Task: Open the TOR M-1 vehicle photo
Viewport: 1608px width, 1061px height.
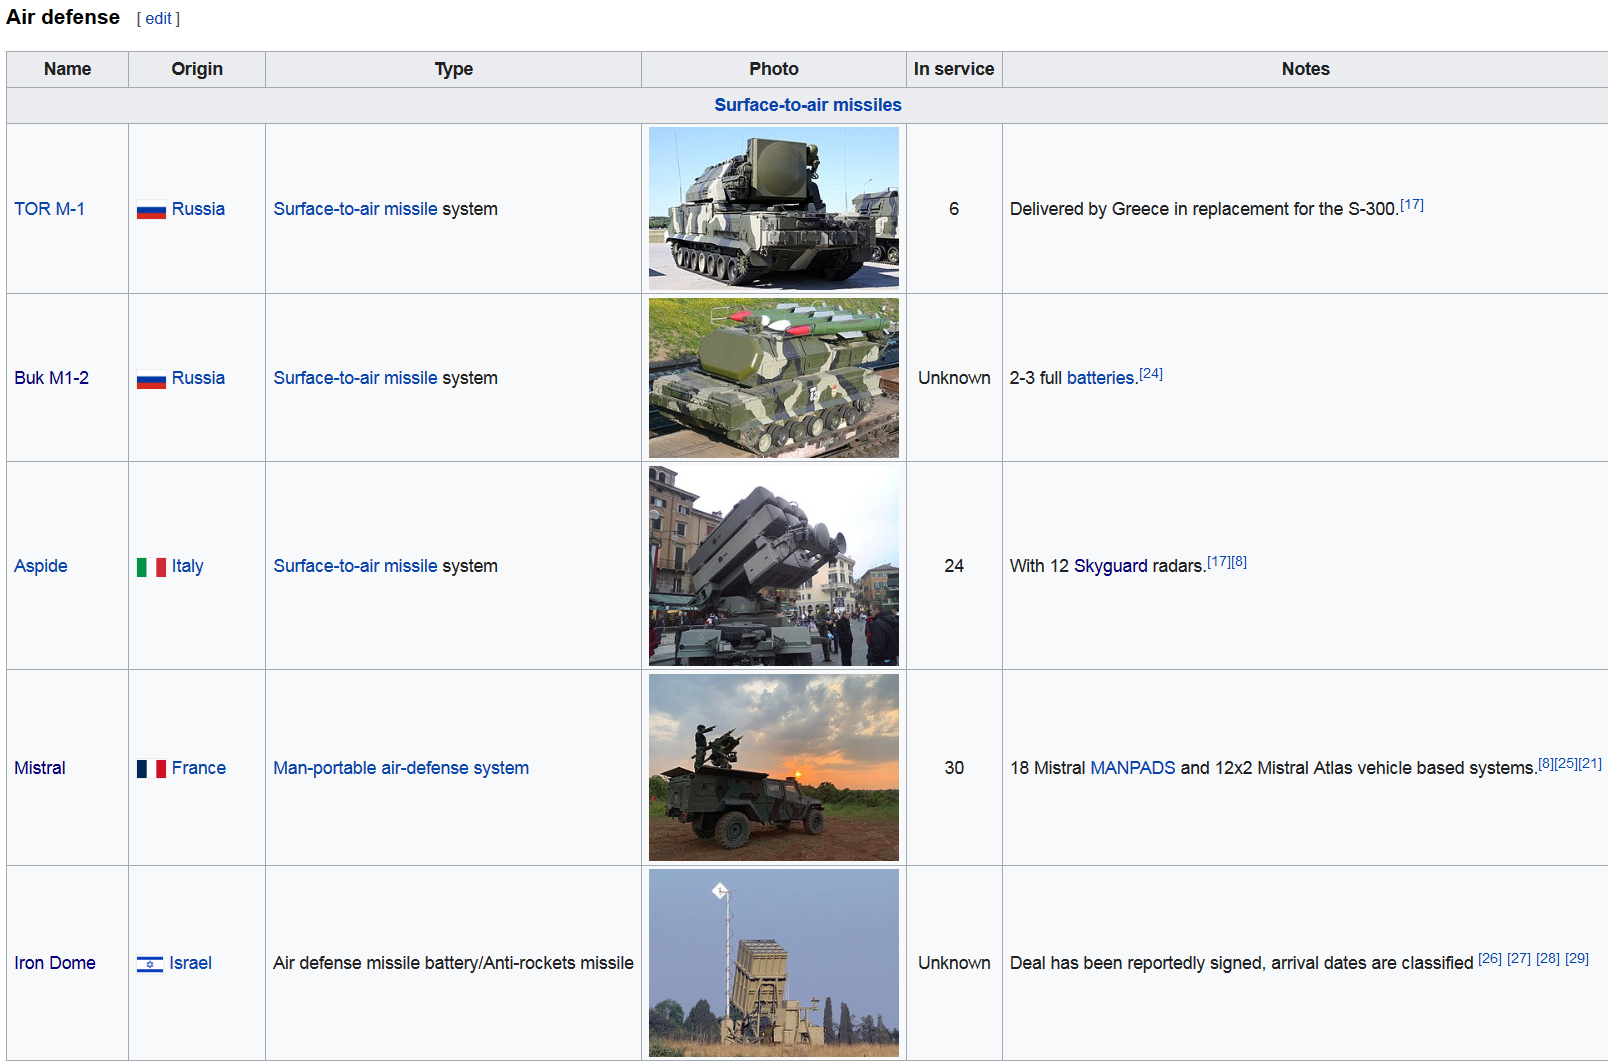Action: pos(774,208)
